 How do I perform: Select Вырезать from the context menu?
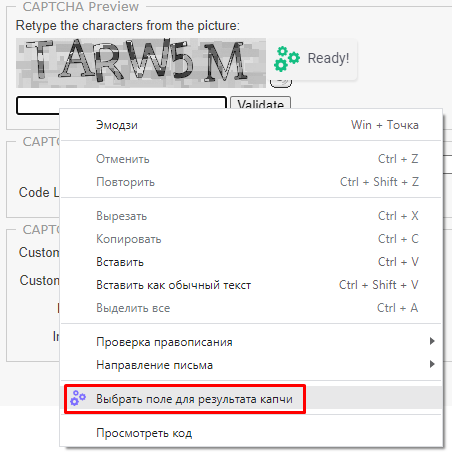pos(251,216)
